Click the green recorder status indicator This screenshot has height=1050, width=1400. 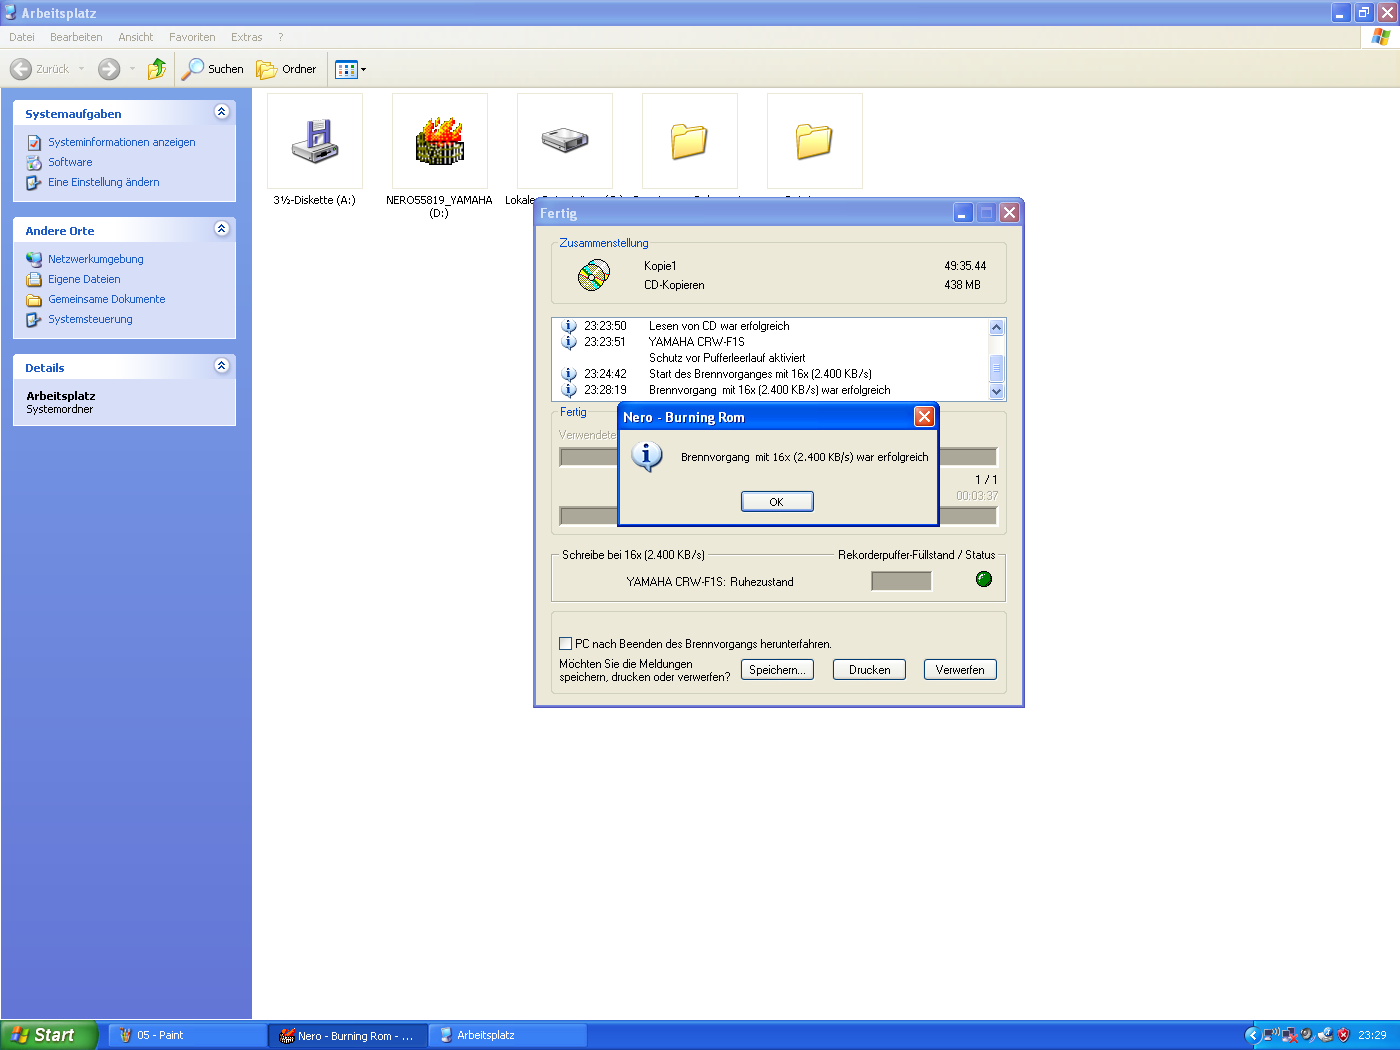[x=984, y=579]
